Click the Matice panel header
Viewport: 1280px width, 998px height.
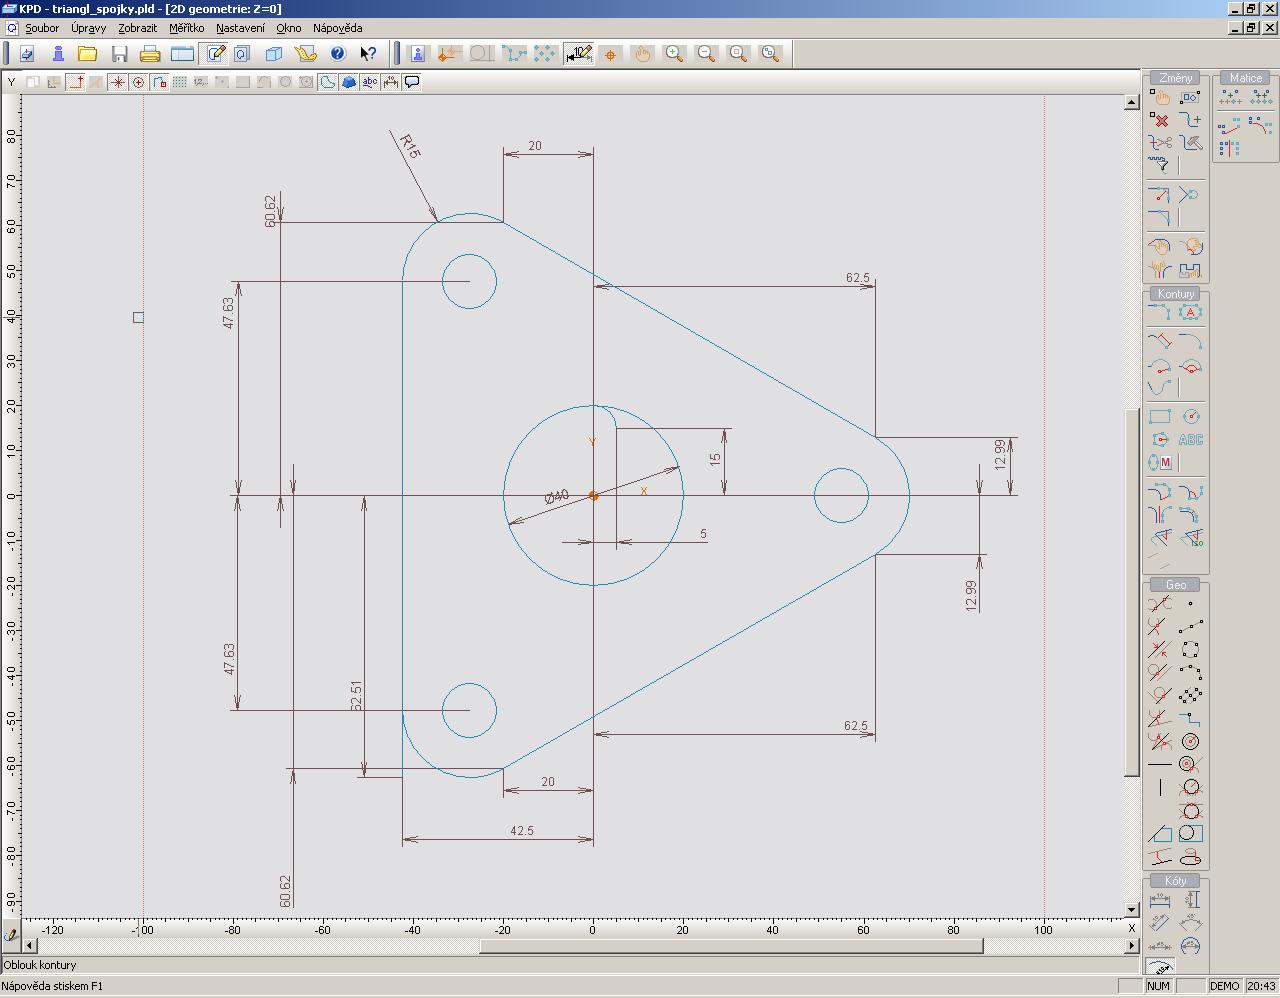(x=1245, y=78)
